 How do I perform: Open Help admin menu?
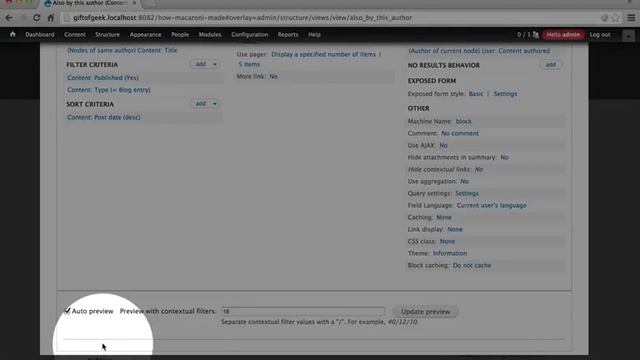(314, 35)
